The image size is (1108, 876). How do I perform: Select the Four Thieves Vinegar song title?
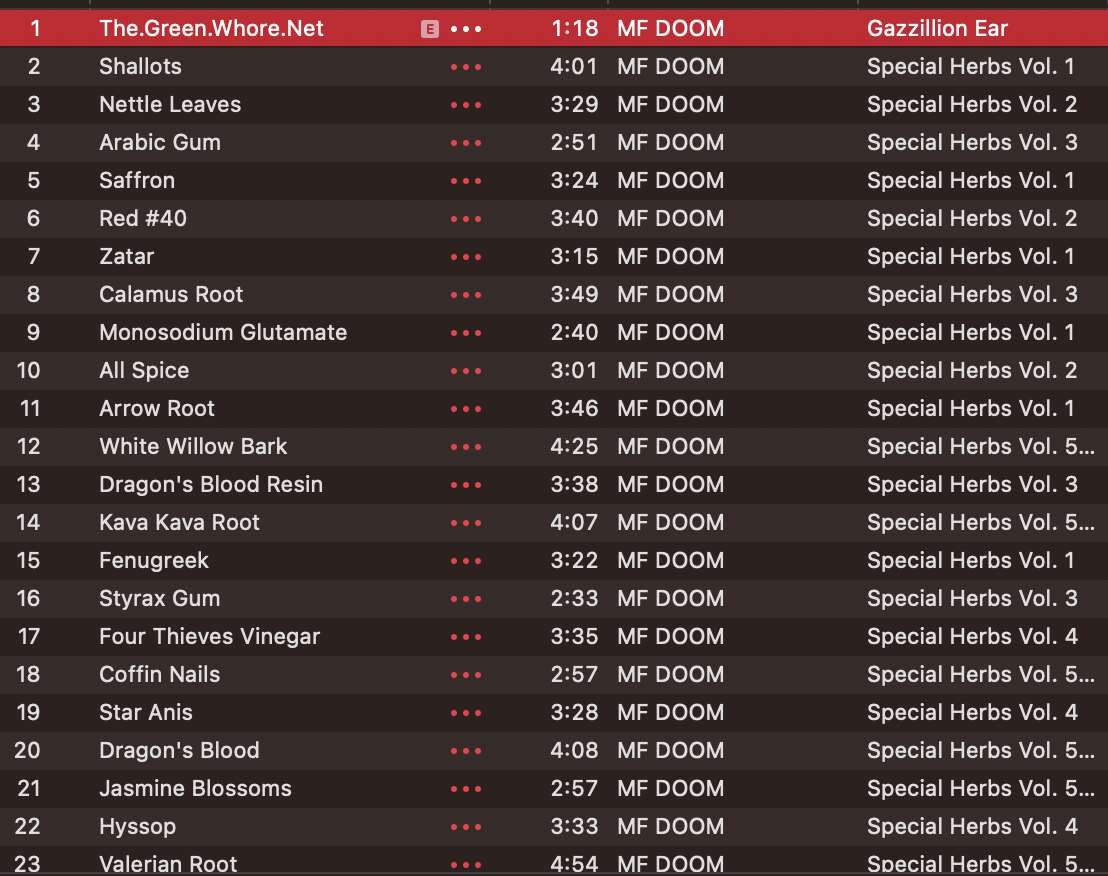pos(209,637)
